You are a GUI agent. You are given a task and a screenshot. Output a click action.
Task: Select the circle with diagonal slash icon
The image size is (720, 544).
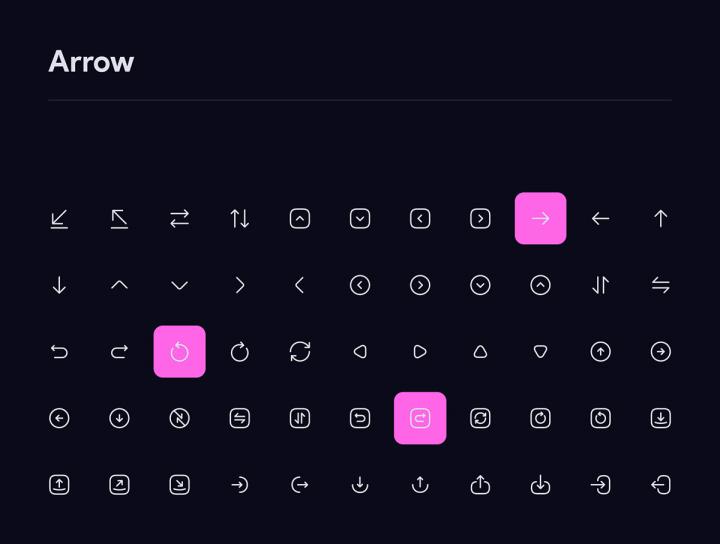180,418
